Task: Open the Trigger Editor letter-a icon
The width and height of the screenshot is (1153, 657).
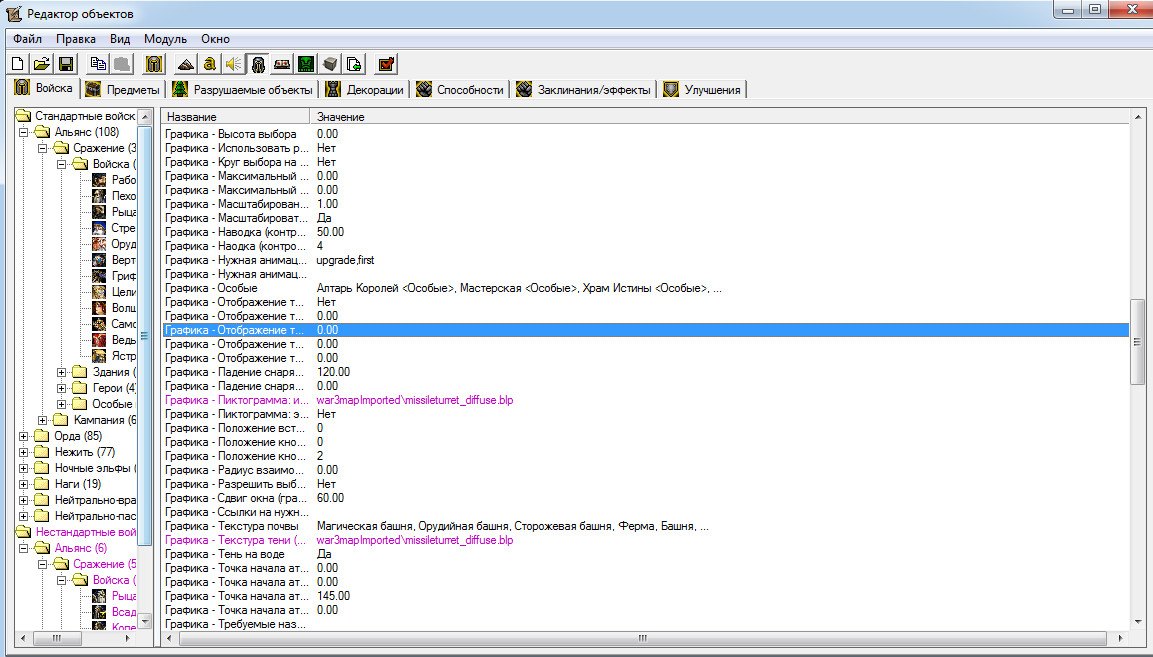Action: 210,64
